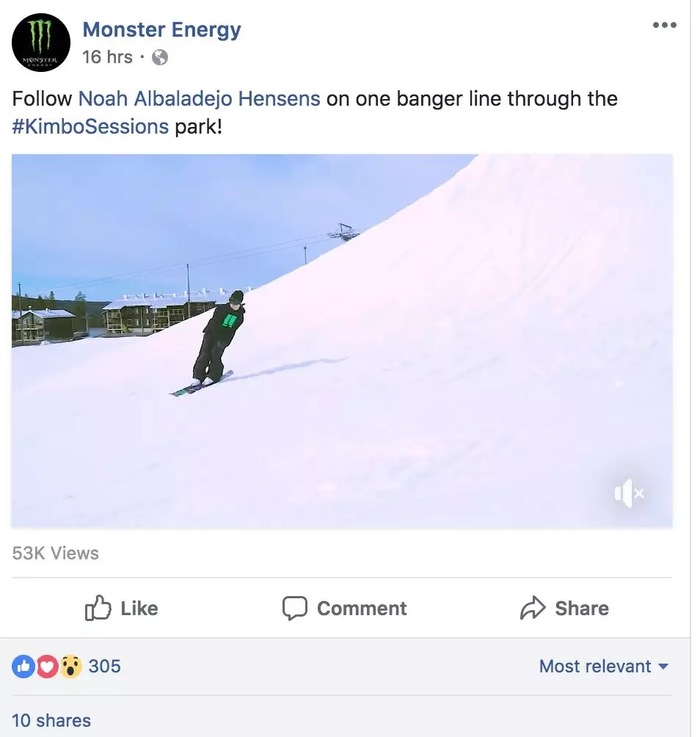Open Noah Albaladejo Hensens profile link

[199, 99]
